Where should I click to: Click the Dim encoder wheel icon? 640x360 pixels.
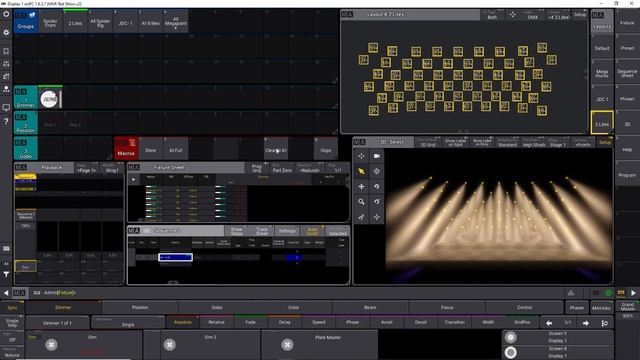point(51,345)
